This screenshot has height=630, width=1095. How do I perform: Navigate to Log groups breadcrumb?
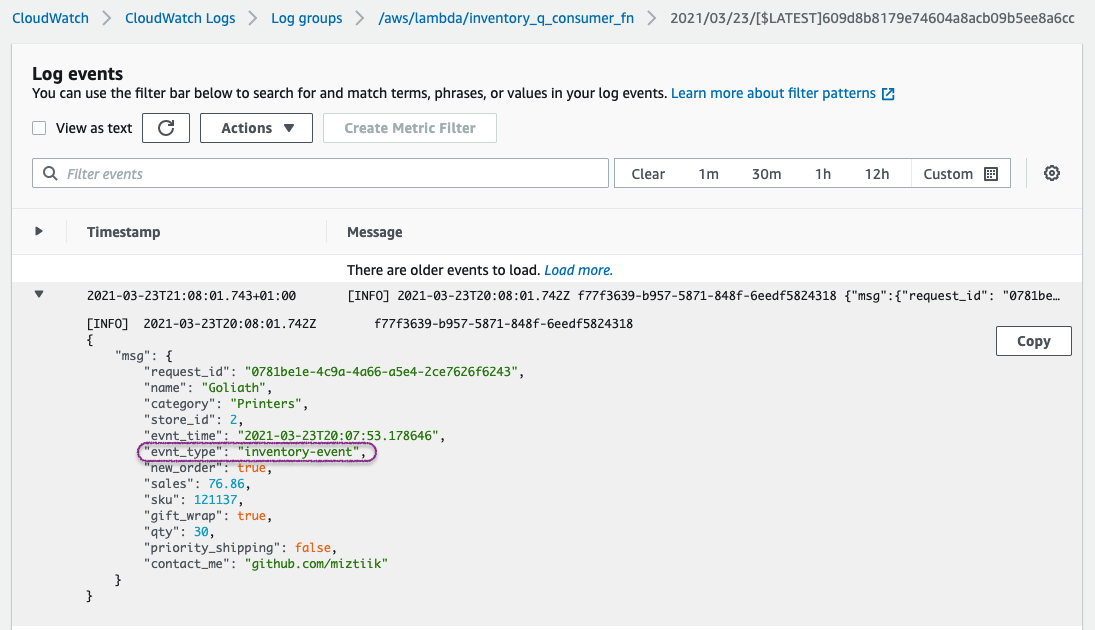307,18
